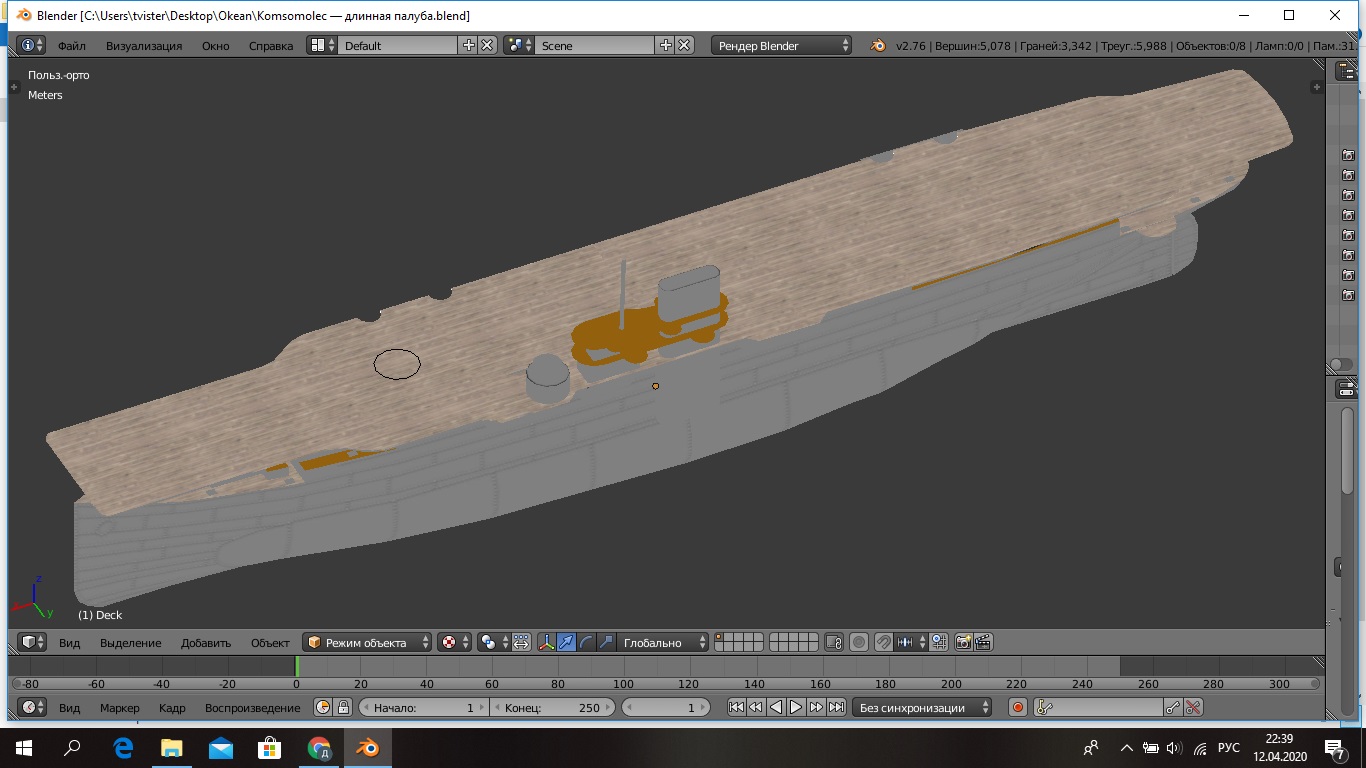The width and height of the screenshot is (1366, 768).
Task: Jump to the last frame of playback
Action: 837,707
